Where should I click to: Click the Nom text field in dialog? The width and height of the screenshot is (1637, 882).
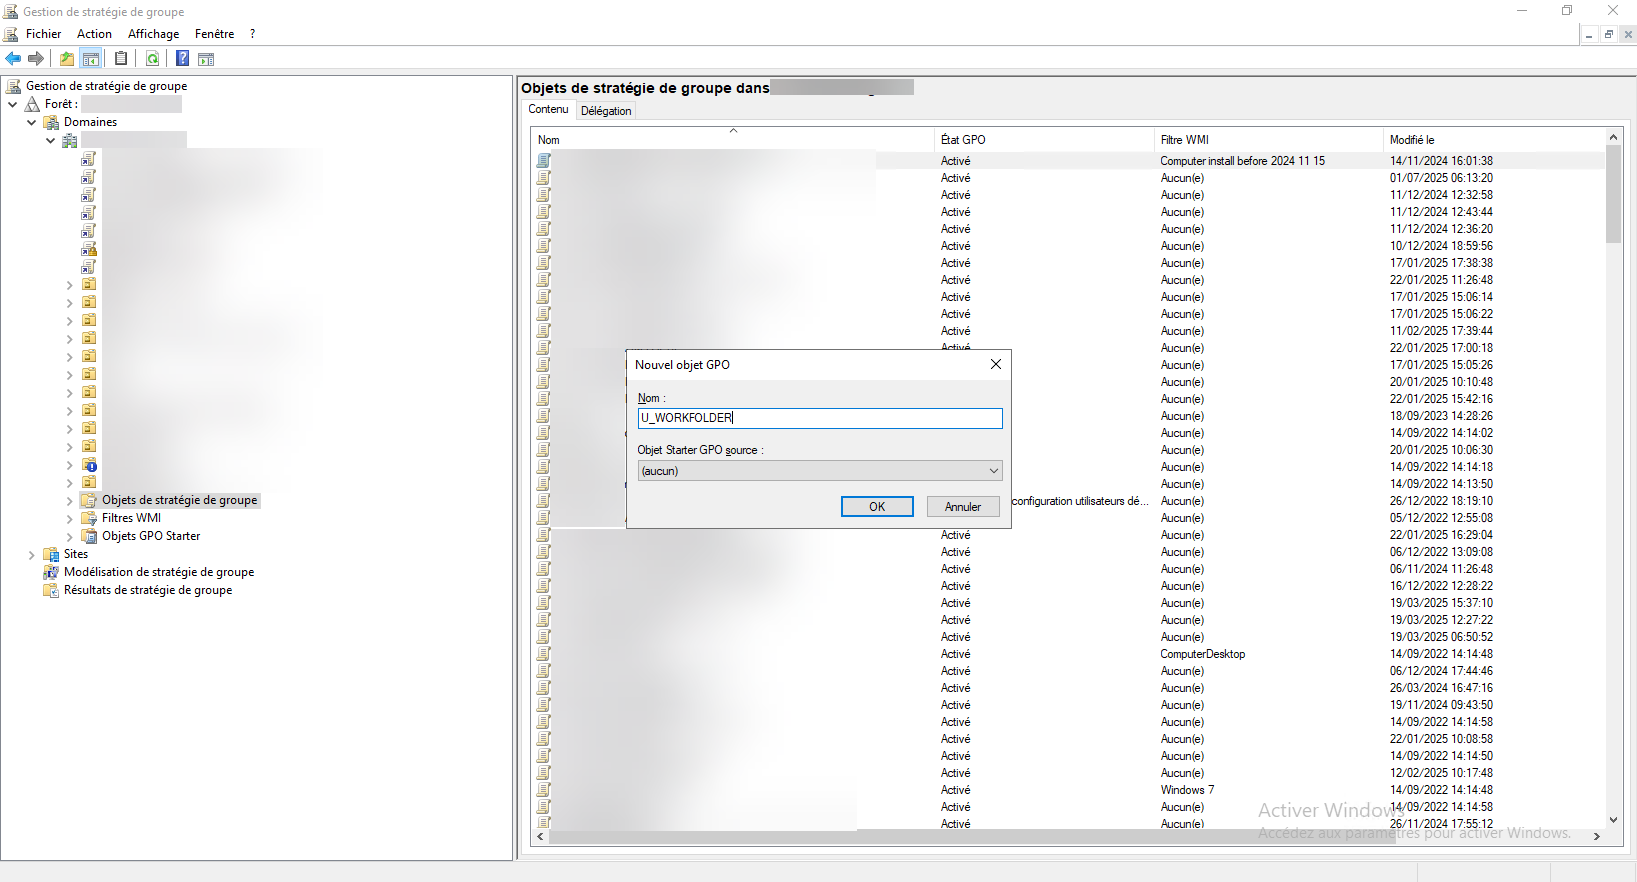click(819, 418)
